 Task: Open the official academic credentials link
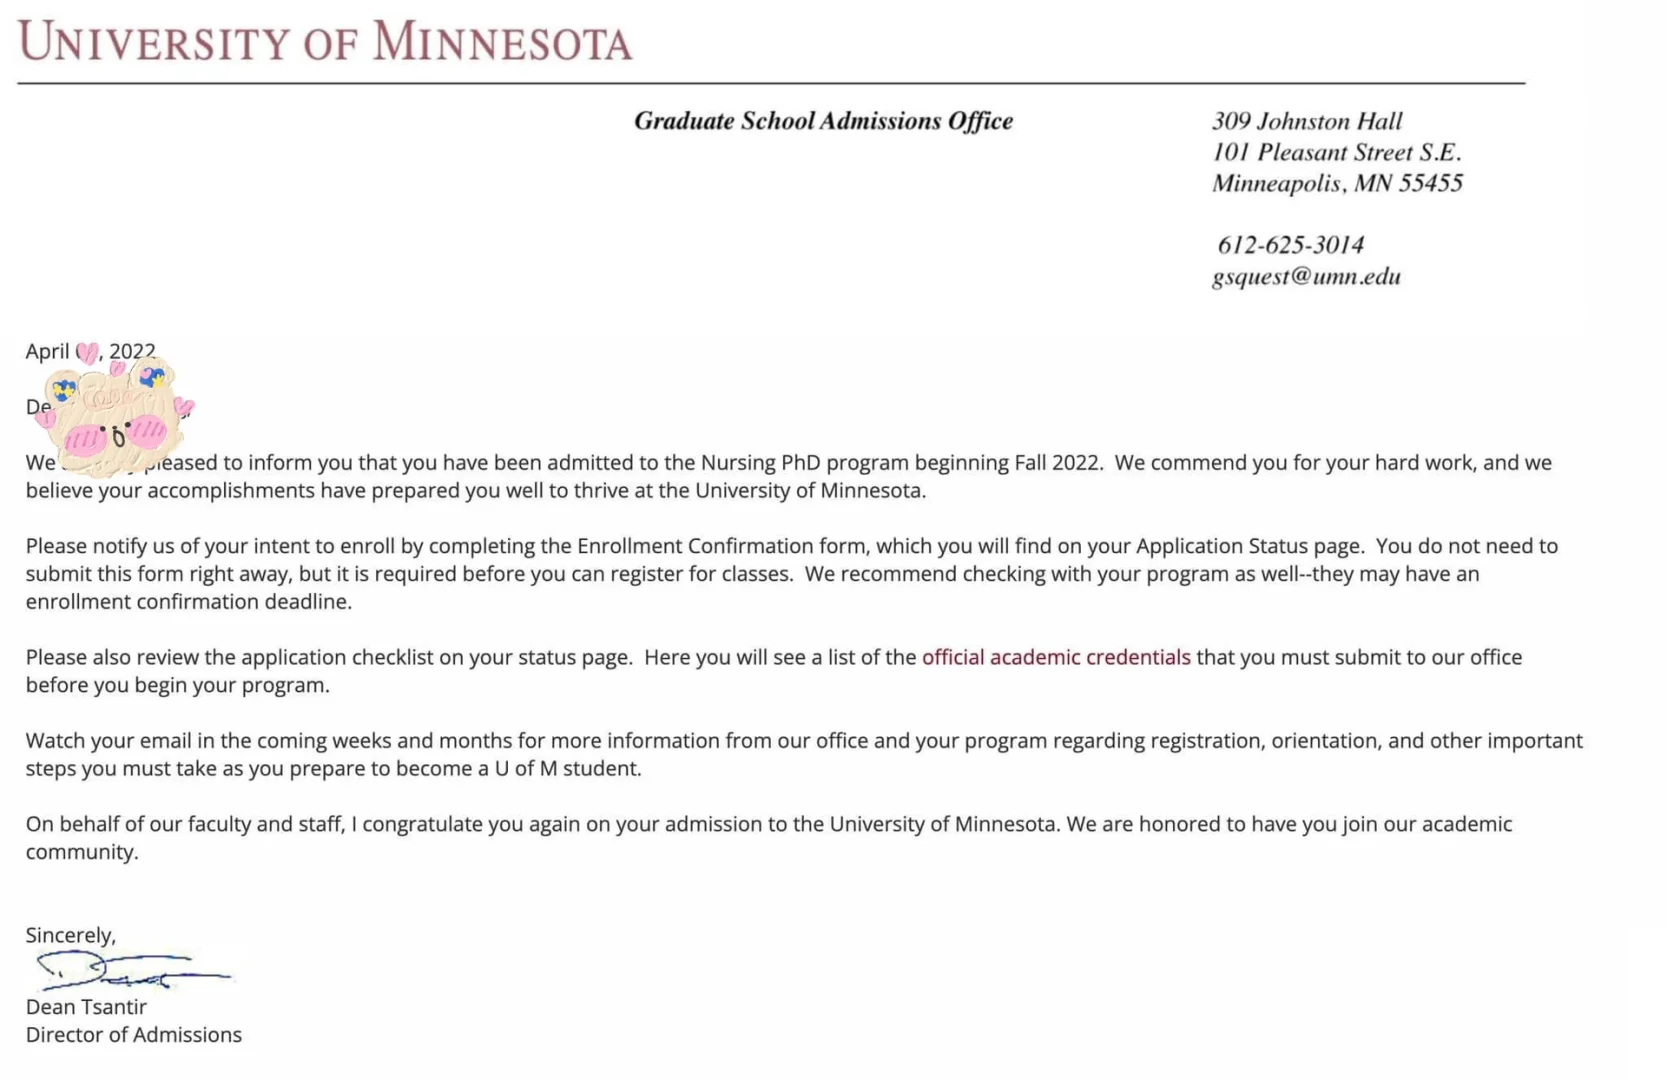tap(1055, 657)
